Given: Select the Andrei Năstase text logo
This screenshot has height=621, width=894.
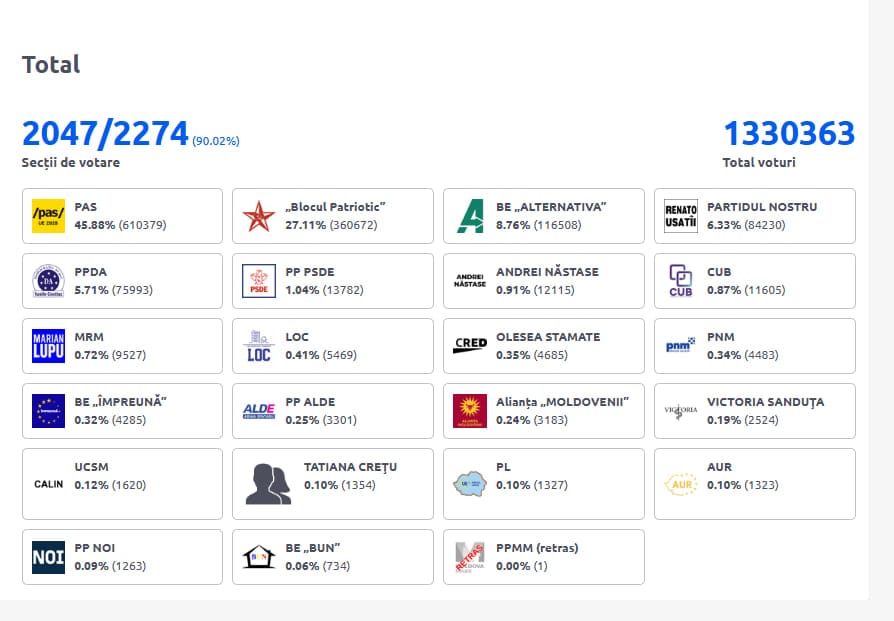Looking at the screenshot, I should (x=470, y=281).
